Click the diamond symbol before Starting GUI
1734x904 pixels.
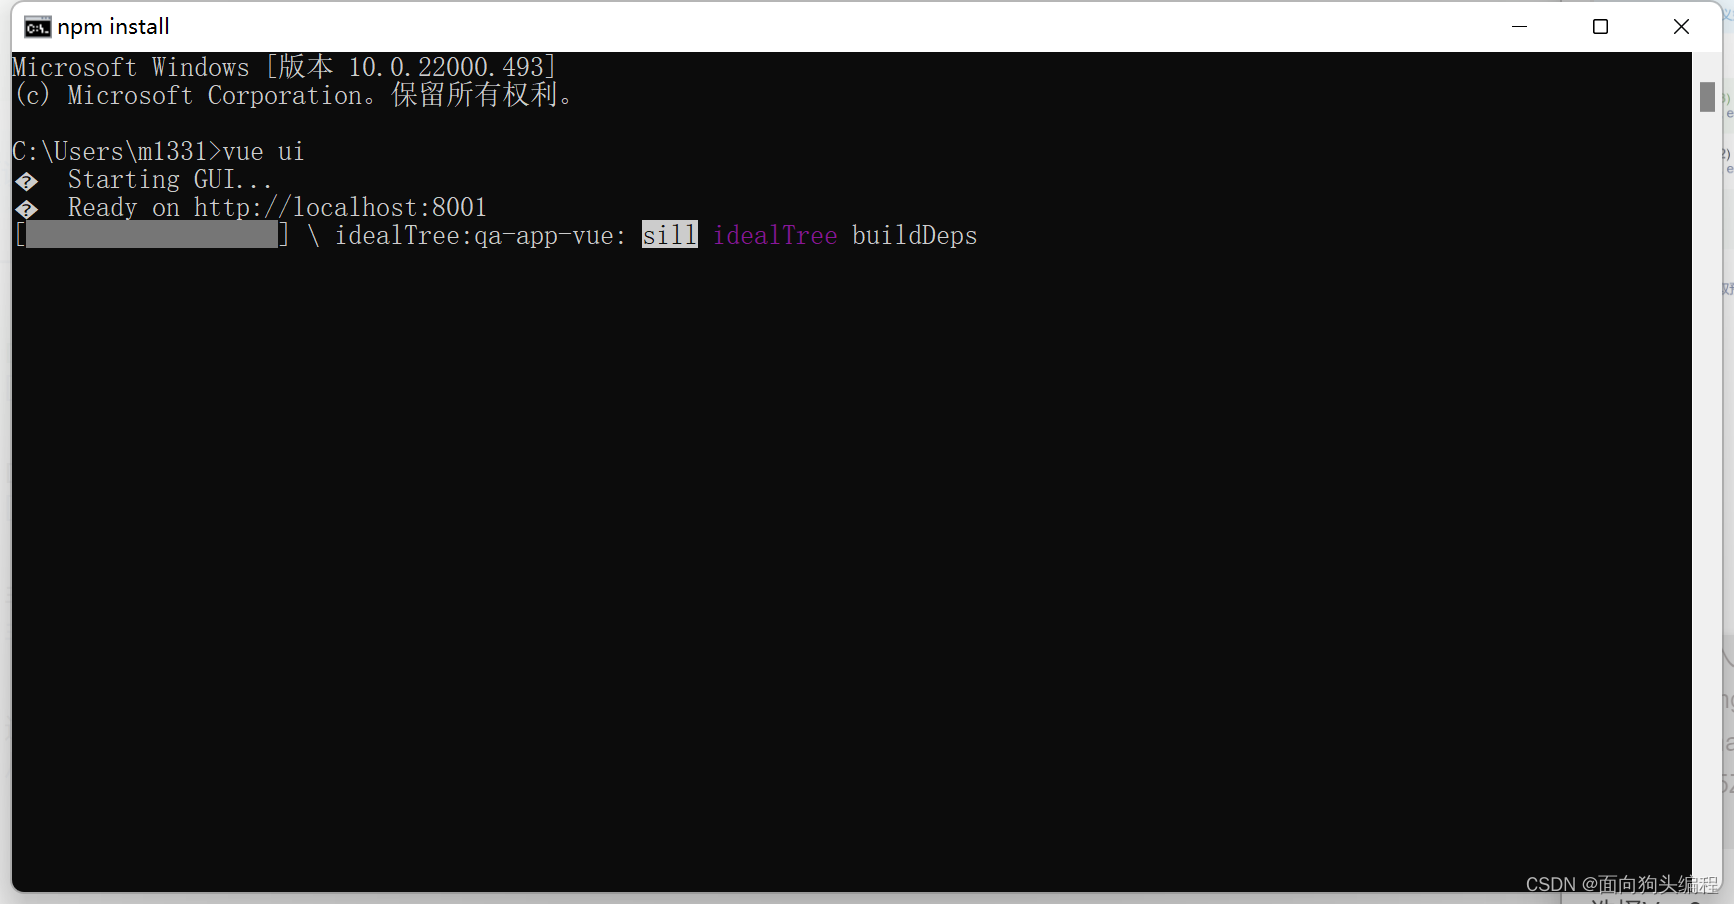(x=27, y=181)
